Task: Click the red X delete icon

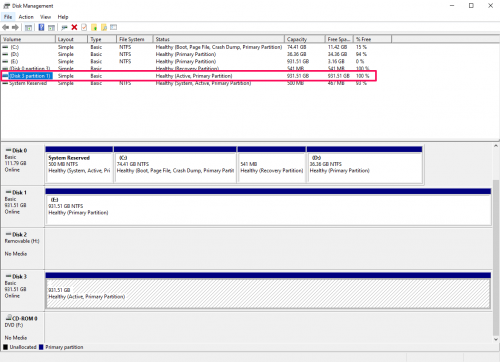Action: 74,27
